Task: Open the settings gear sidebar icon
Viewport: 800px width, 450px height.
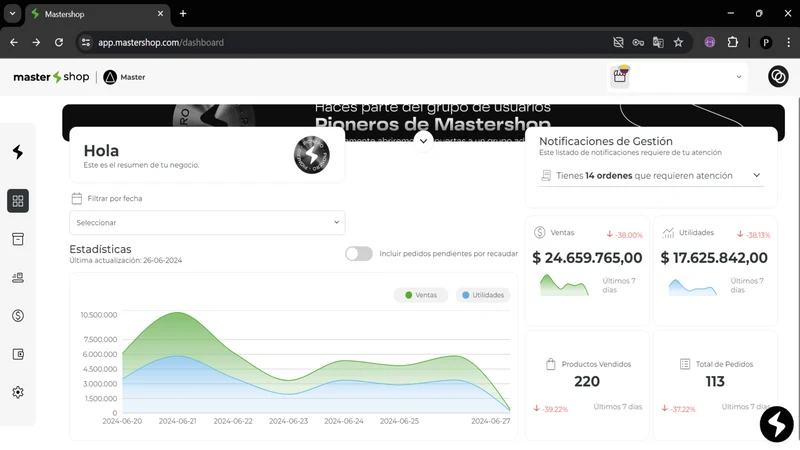Action: [18, 392]
